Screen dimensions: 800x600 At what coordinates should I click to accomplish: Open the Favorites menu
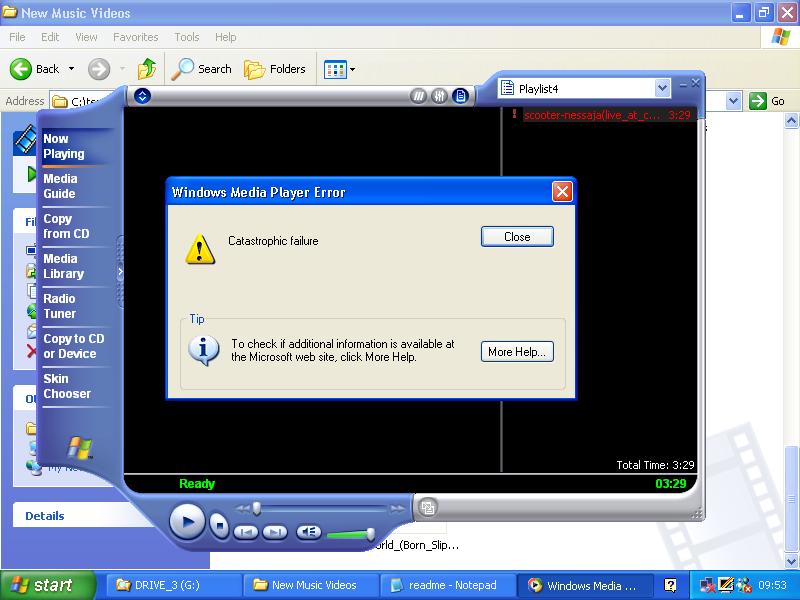(136, 37)
